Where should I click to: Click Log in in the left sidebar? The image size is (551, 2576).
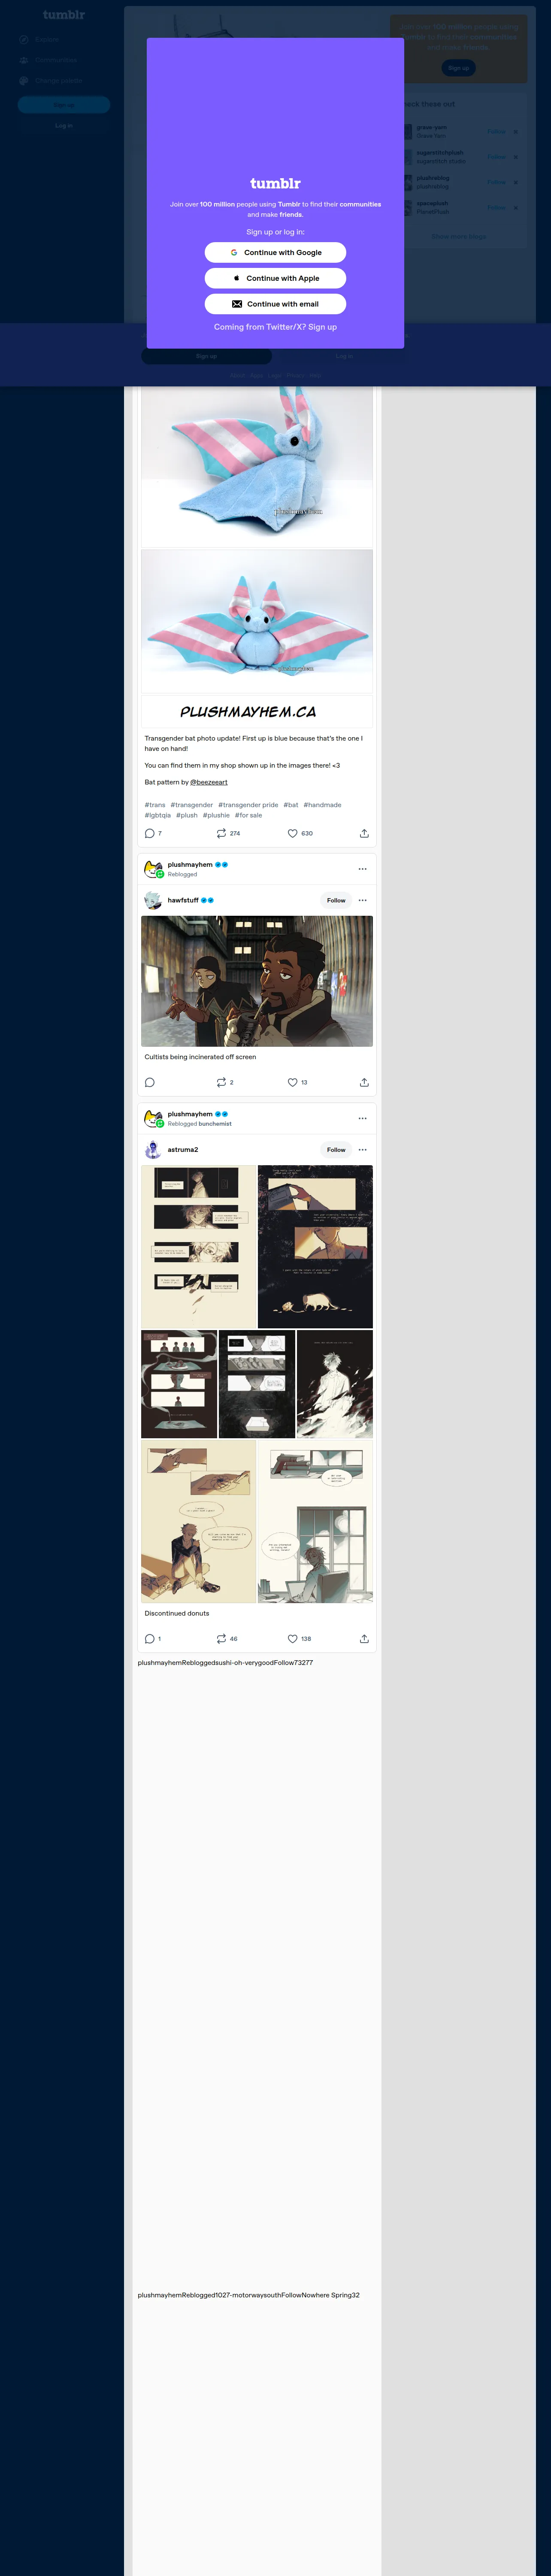click(x=64, y=126)
